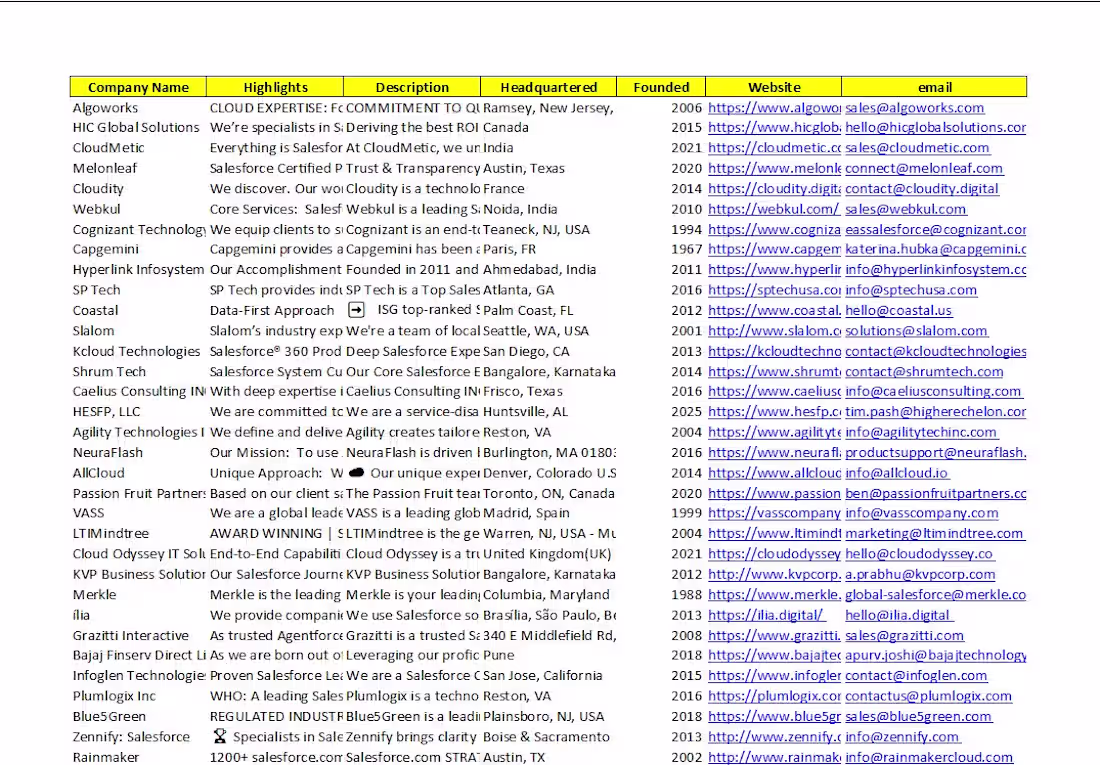Screen dimensions: 1100x765
Task: Select the Madrid, Spain headquarters cell
Action: (549, 513)
